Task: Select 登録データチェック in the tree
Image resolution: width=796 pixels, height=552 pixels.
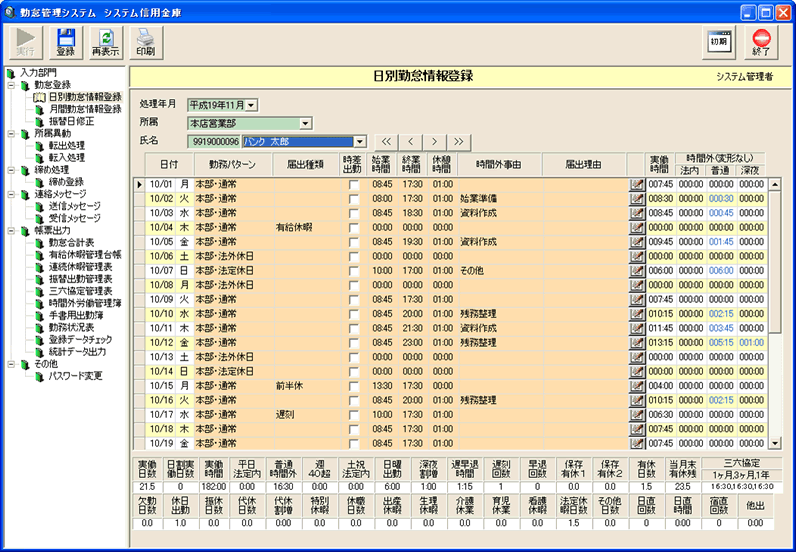Action: click(x=81, y=340)
